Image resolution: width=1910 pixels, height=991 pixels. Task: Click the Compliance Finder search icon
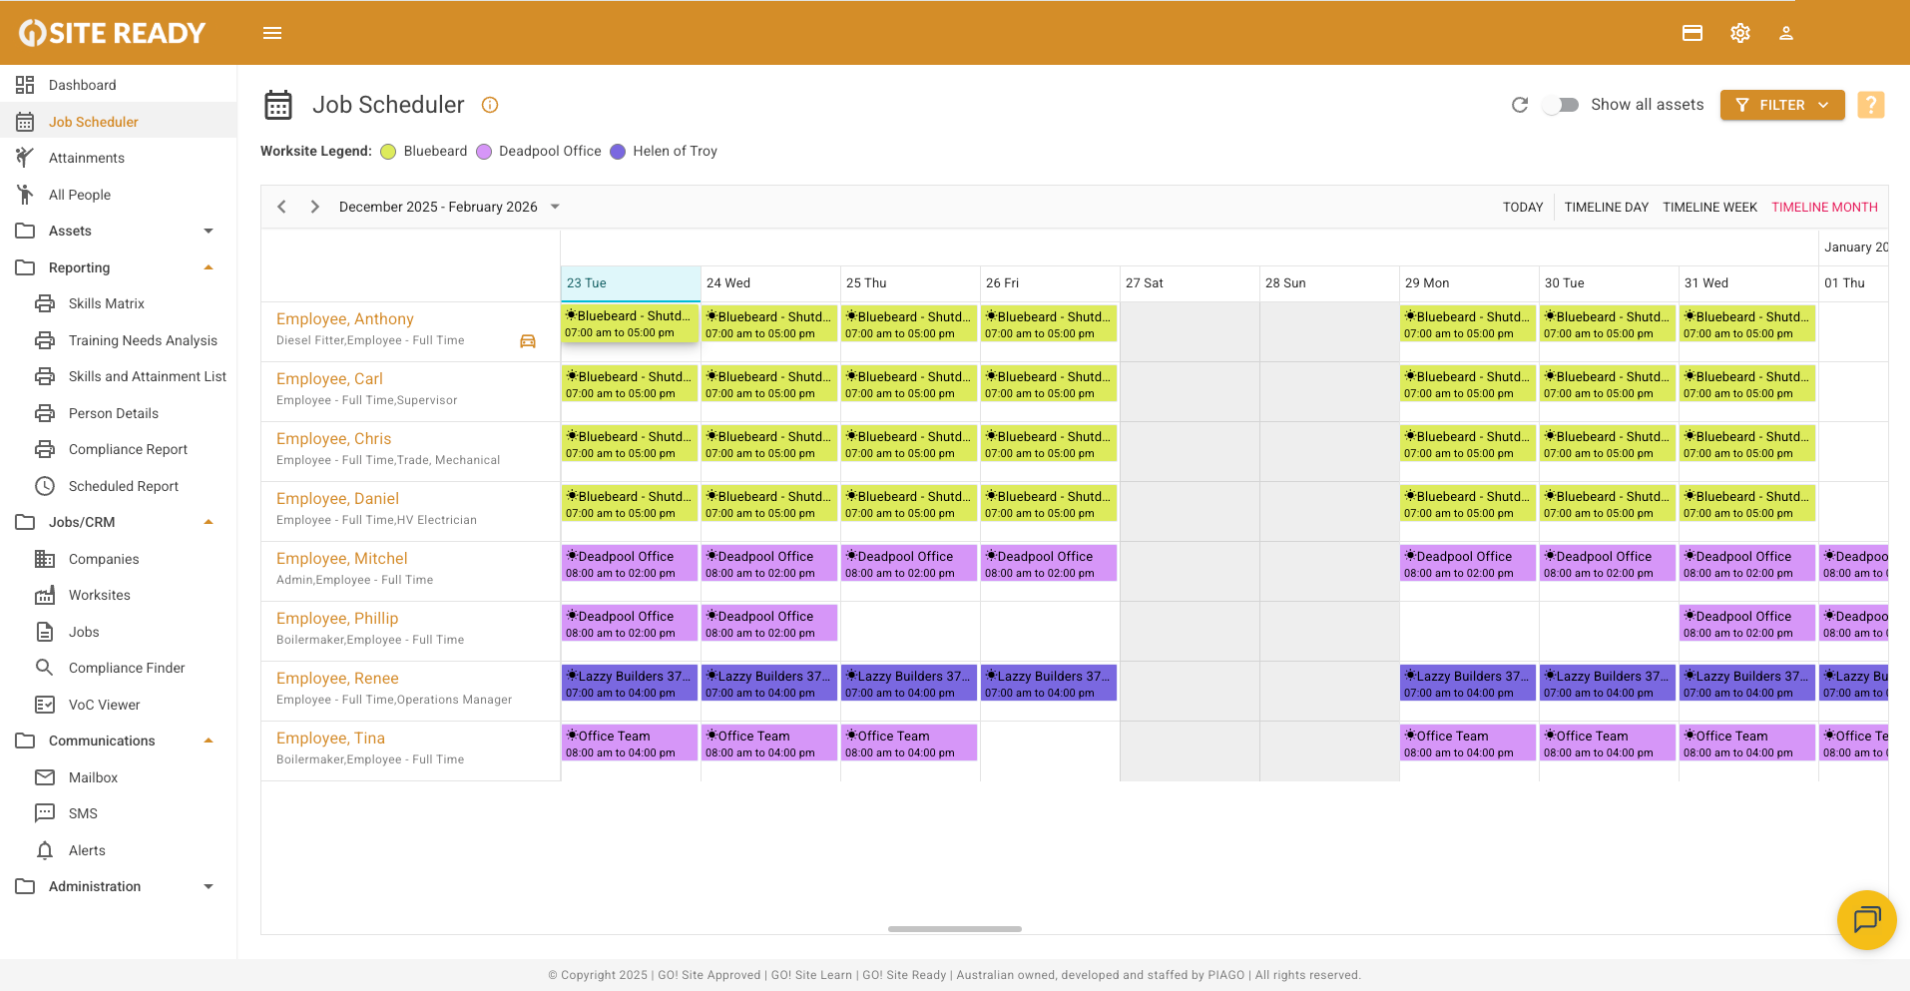(x=45, y=668)
